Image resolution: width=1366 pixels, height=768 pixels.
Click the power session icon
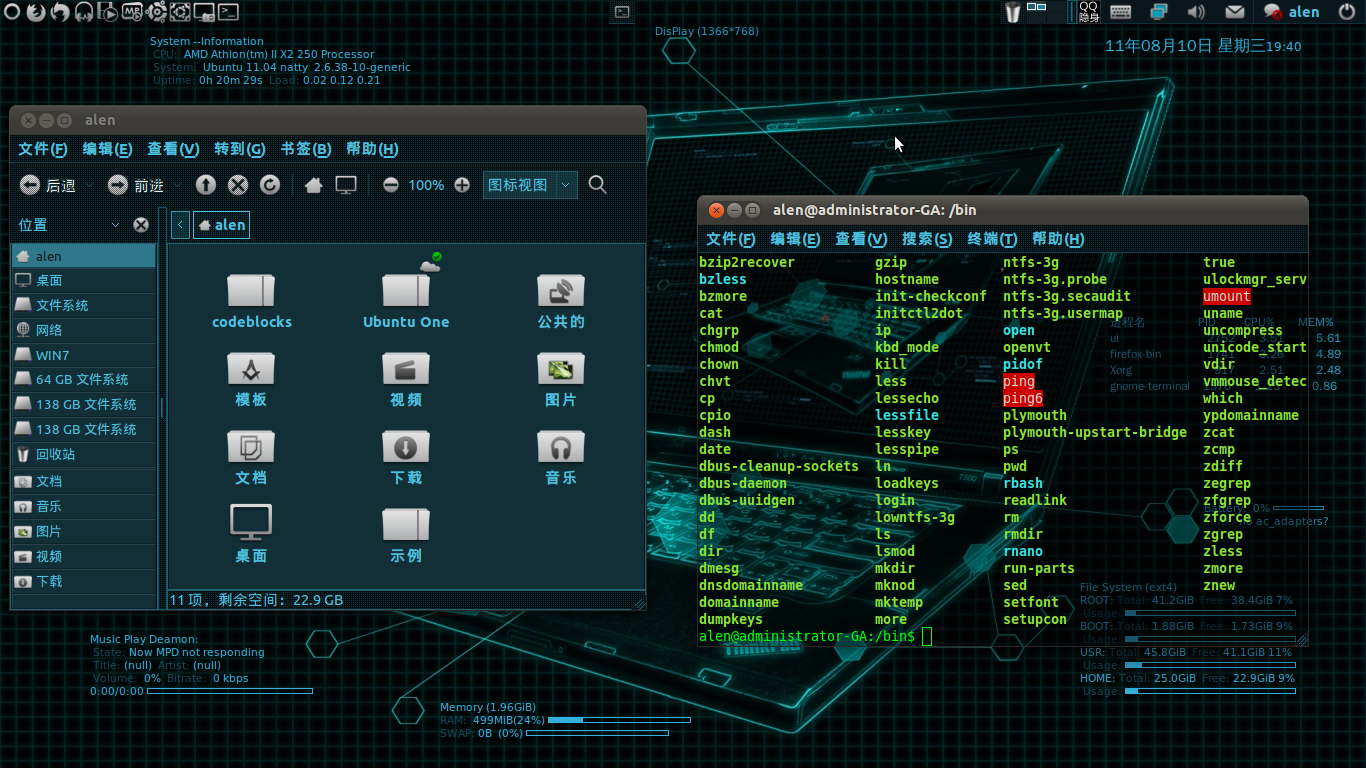coord(1345,12)
